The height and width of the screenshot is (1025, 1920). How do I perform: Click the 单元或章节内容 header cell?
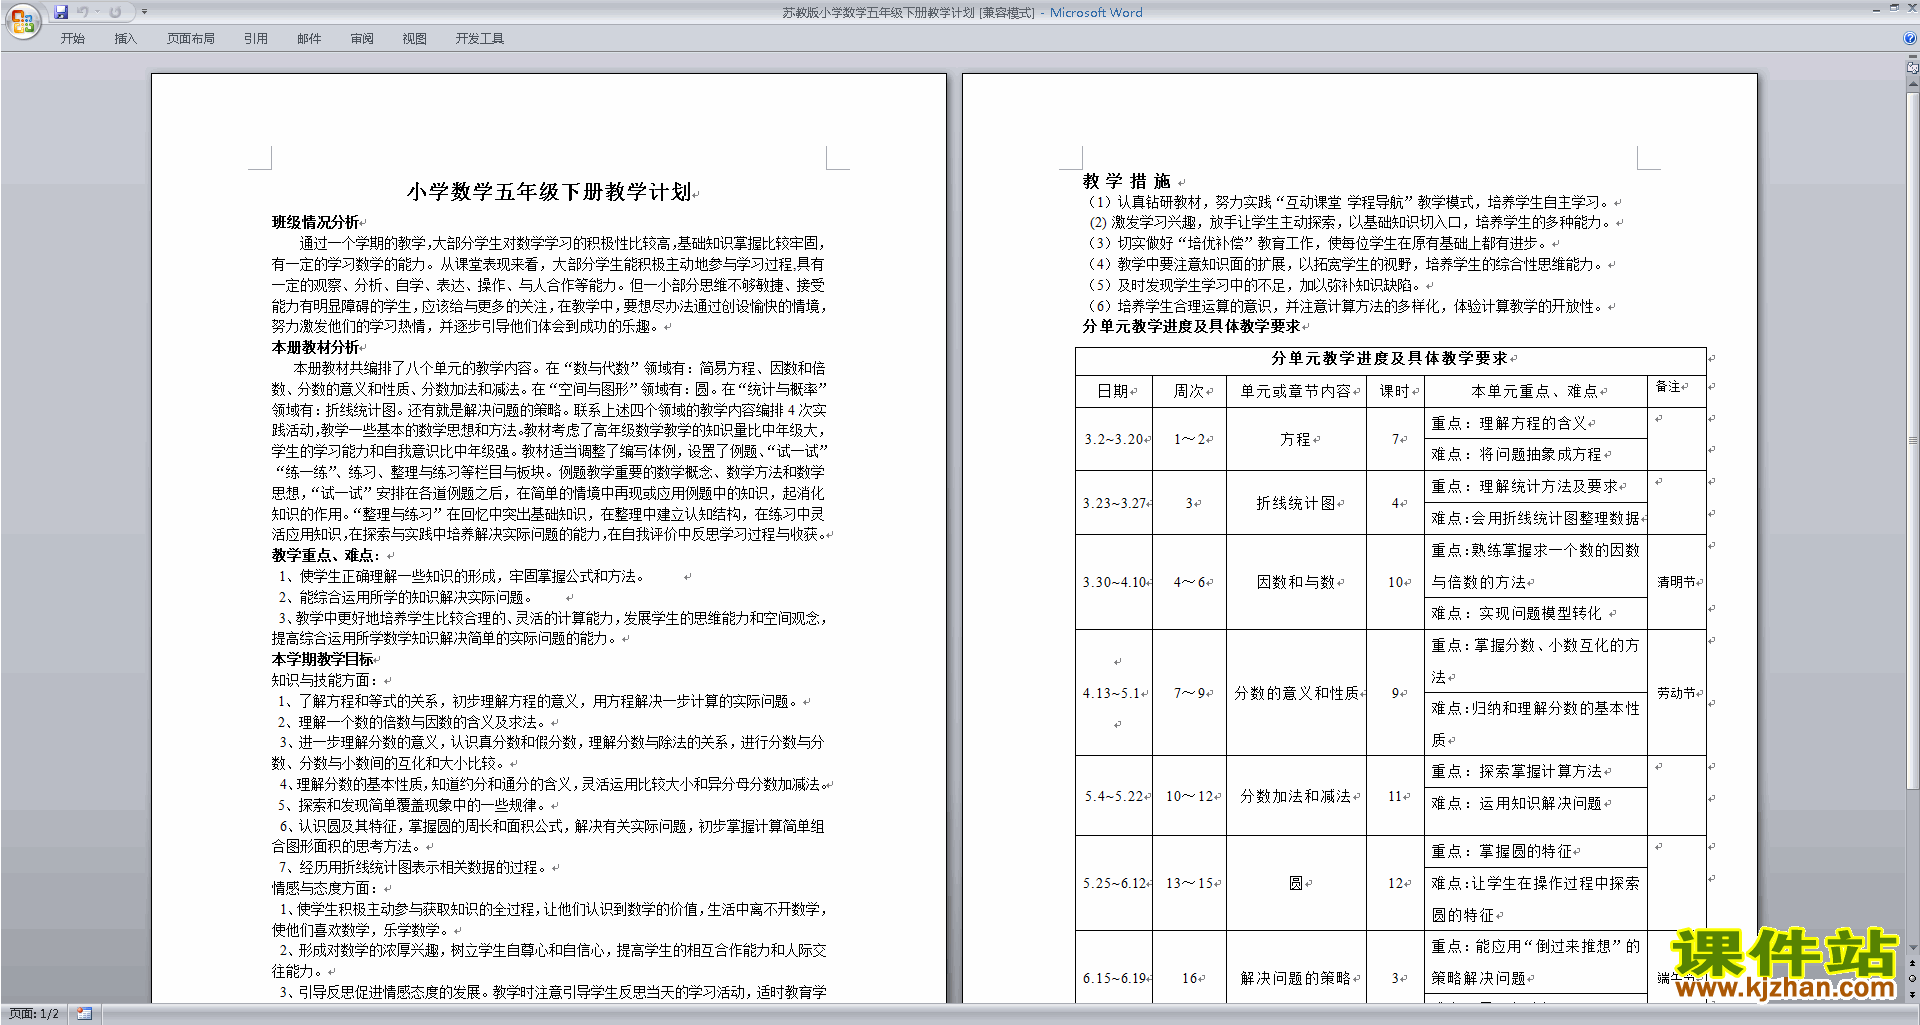tap(1296, 392)
